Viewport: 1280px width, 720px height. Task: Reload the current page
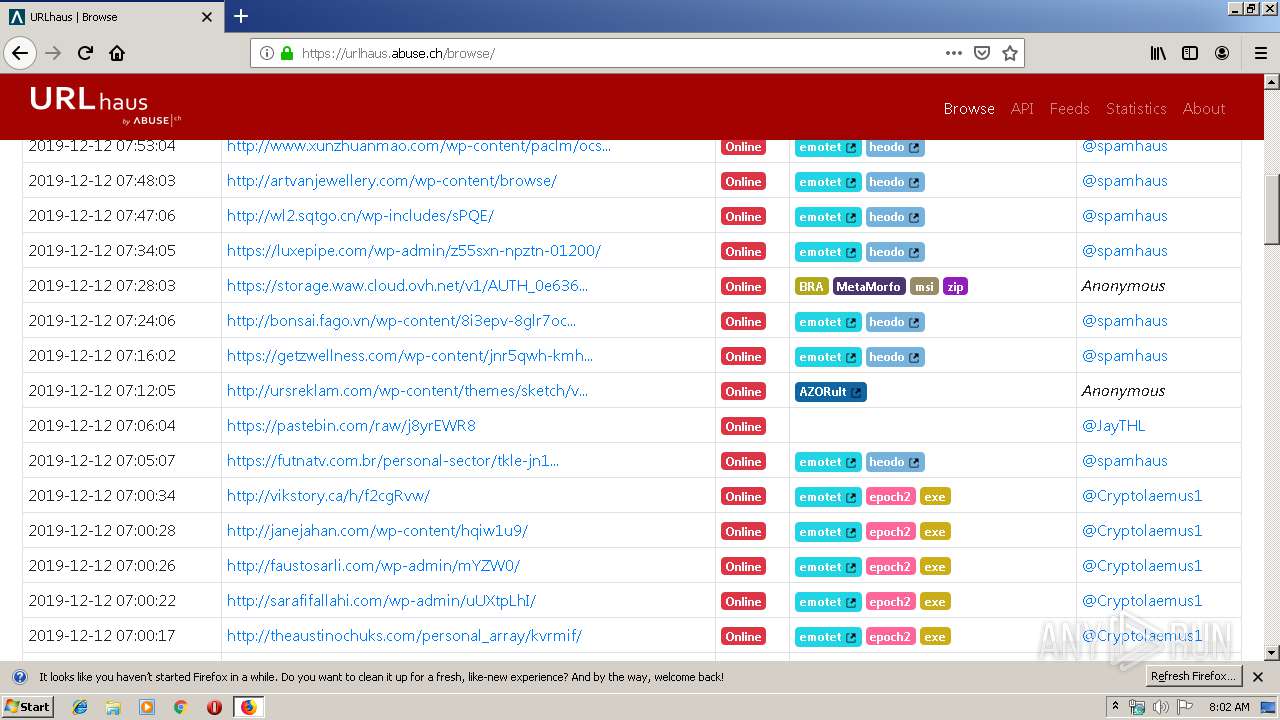coord(85,53)
